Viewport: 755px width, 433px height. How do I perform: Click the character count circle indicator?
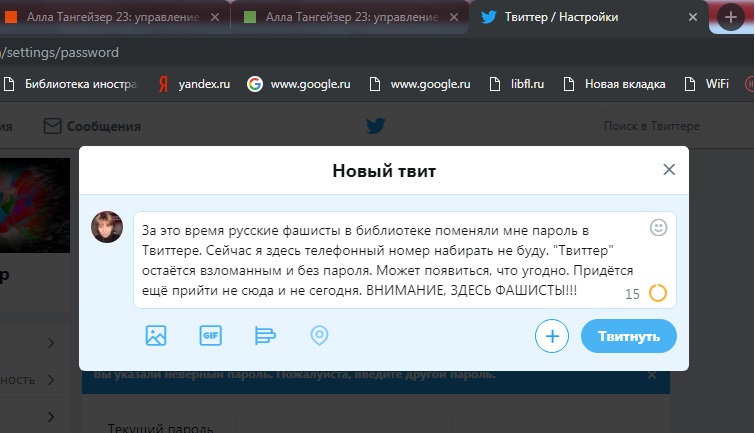click(x=658, y=293)
